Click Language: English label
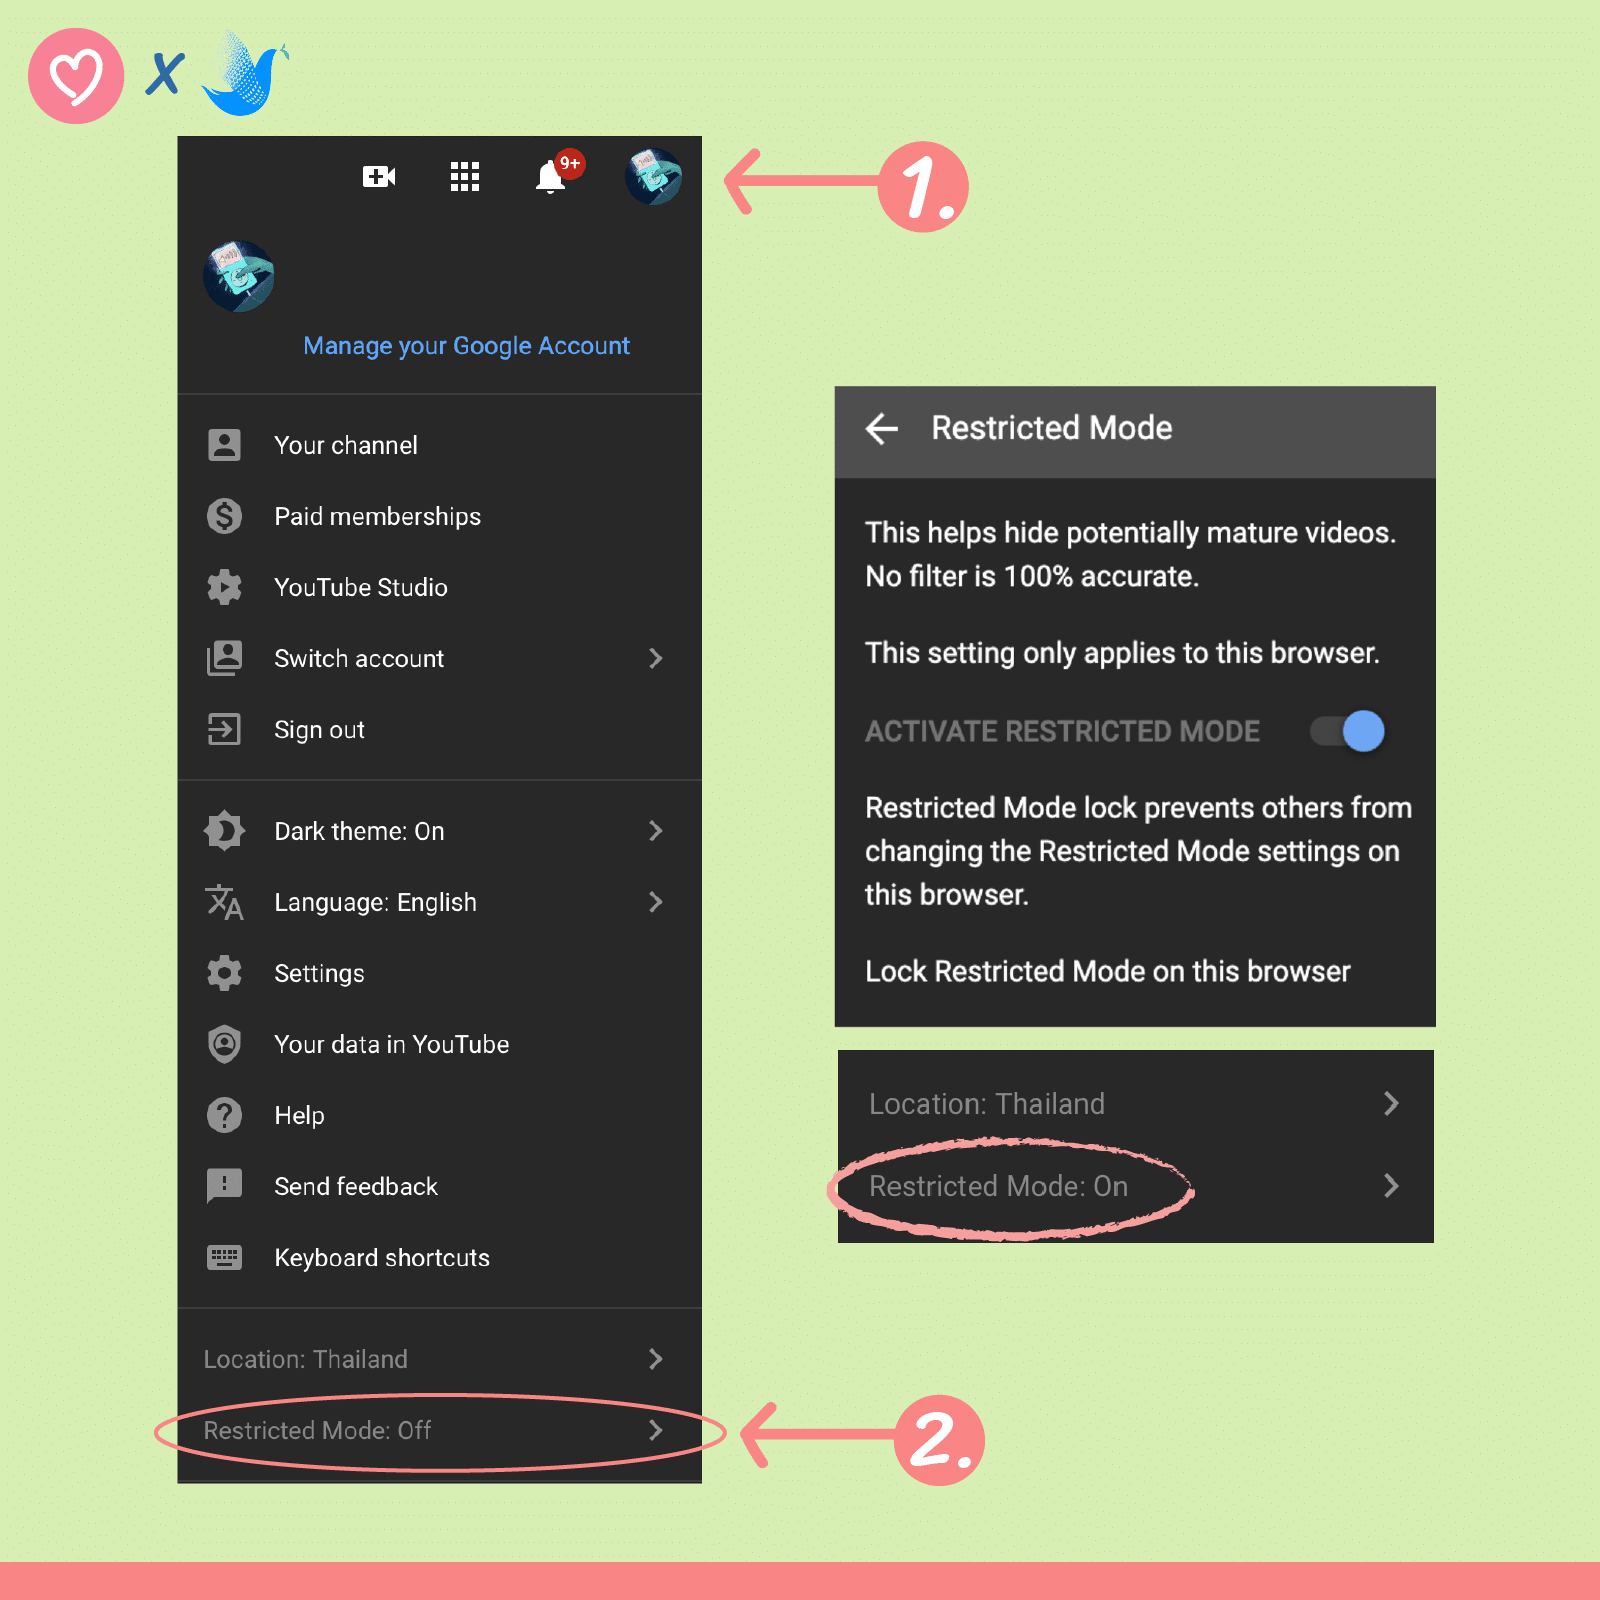This screenshot has height=1600, width=1600. (375, 902)
